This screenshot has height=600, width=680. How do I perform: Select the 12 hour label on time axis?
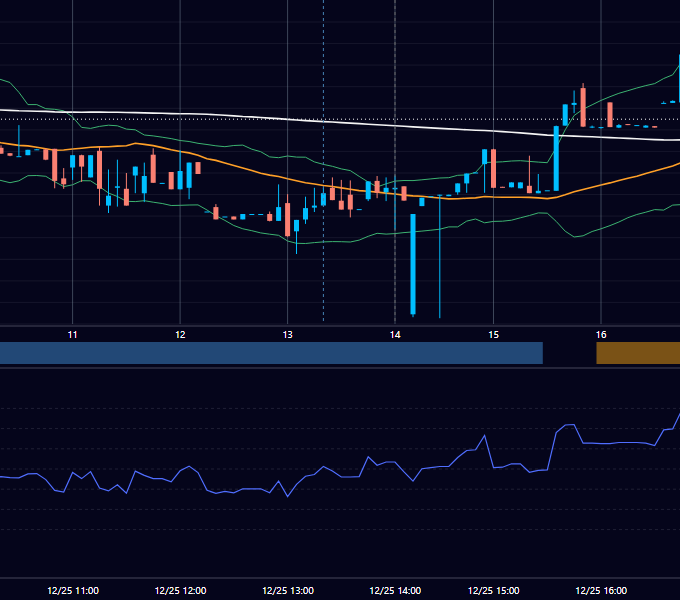[x=180, y=335]
